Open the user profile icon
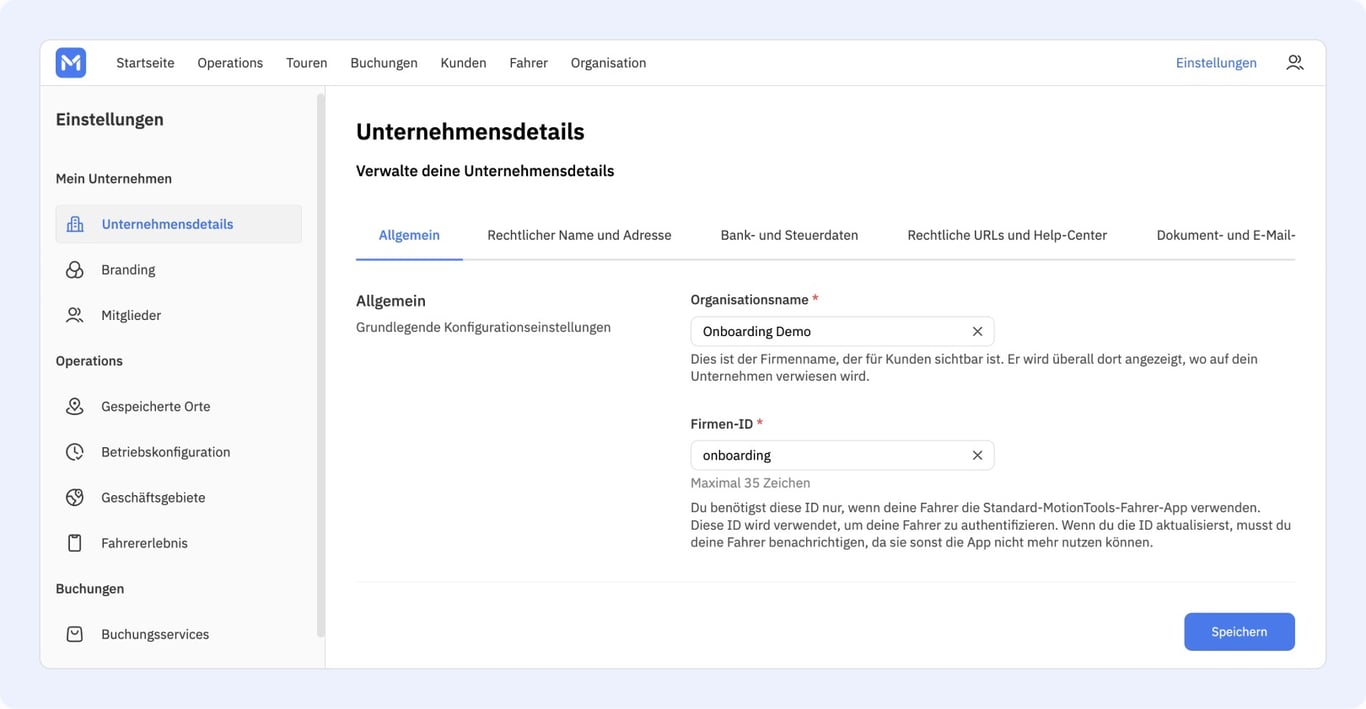Image resolution: width=1366 pixels, height=709 pixels. coord(1295,62)
